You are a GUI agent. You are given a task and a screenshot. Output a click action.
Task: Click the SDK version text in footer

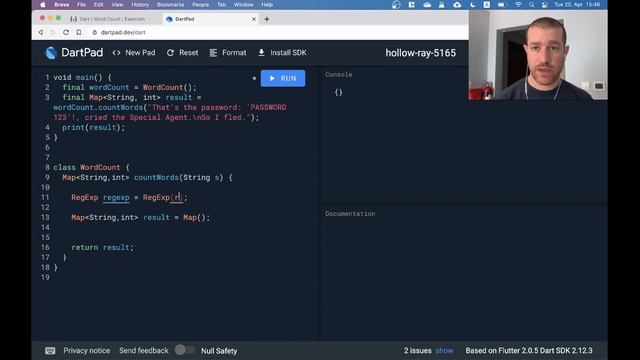[529, 351]
